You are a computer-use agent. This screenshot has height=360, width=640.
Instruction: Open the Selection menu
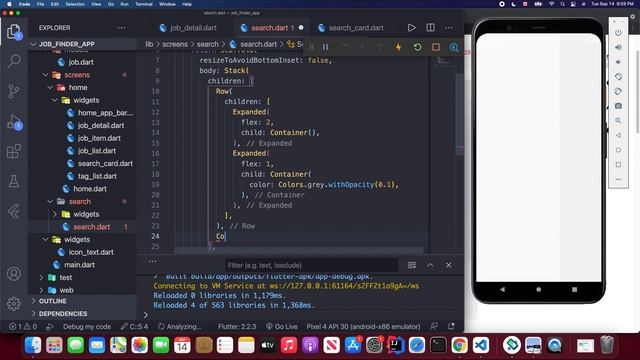[x=75, y=4]
